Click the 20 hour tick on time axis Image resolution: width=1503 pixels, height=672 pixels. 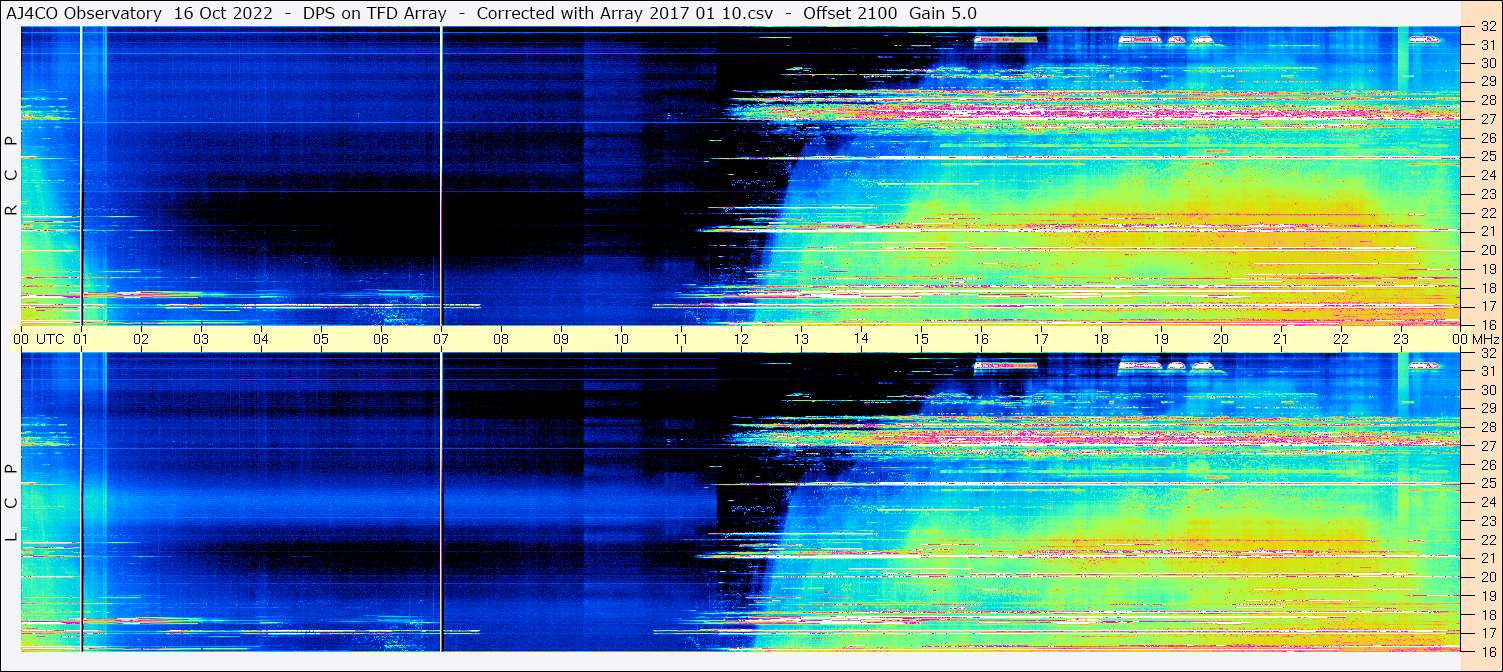[1221, 339]
